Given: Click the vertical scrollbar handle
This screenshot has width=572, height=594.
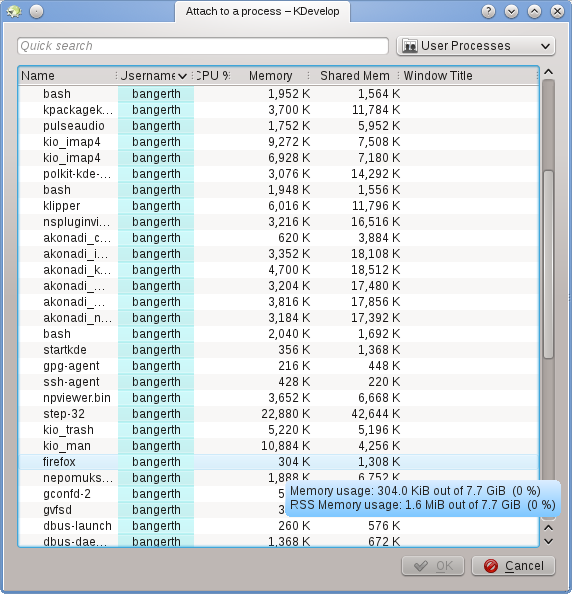Looking at the screenshot, I should (548, 264).
